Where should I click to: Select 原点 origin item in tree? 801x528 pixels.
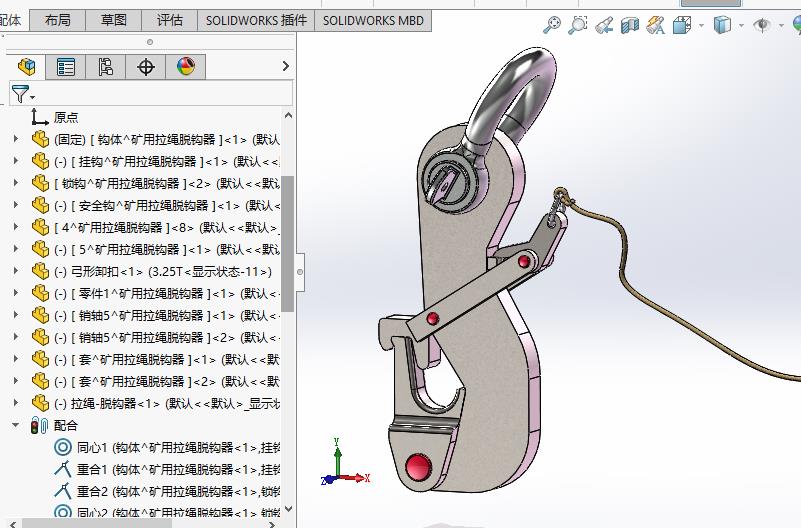pyautogui.click(x=66, y=117)
